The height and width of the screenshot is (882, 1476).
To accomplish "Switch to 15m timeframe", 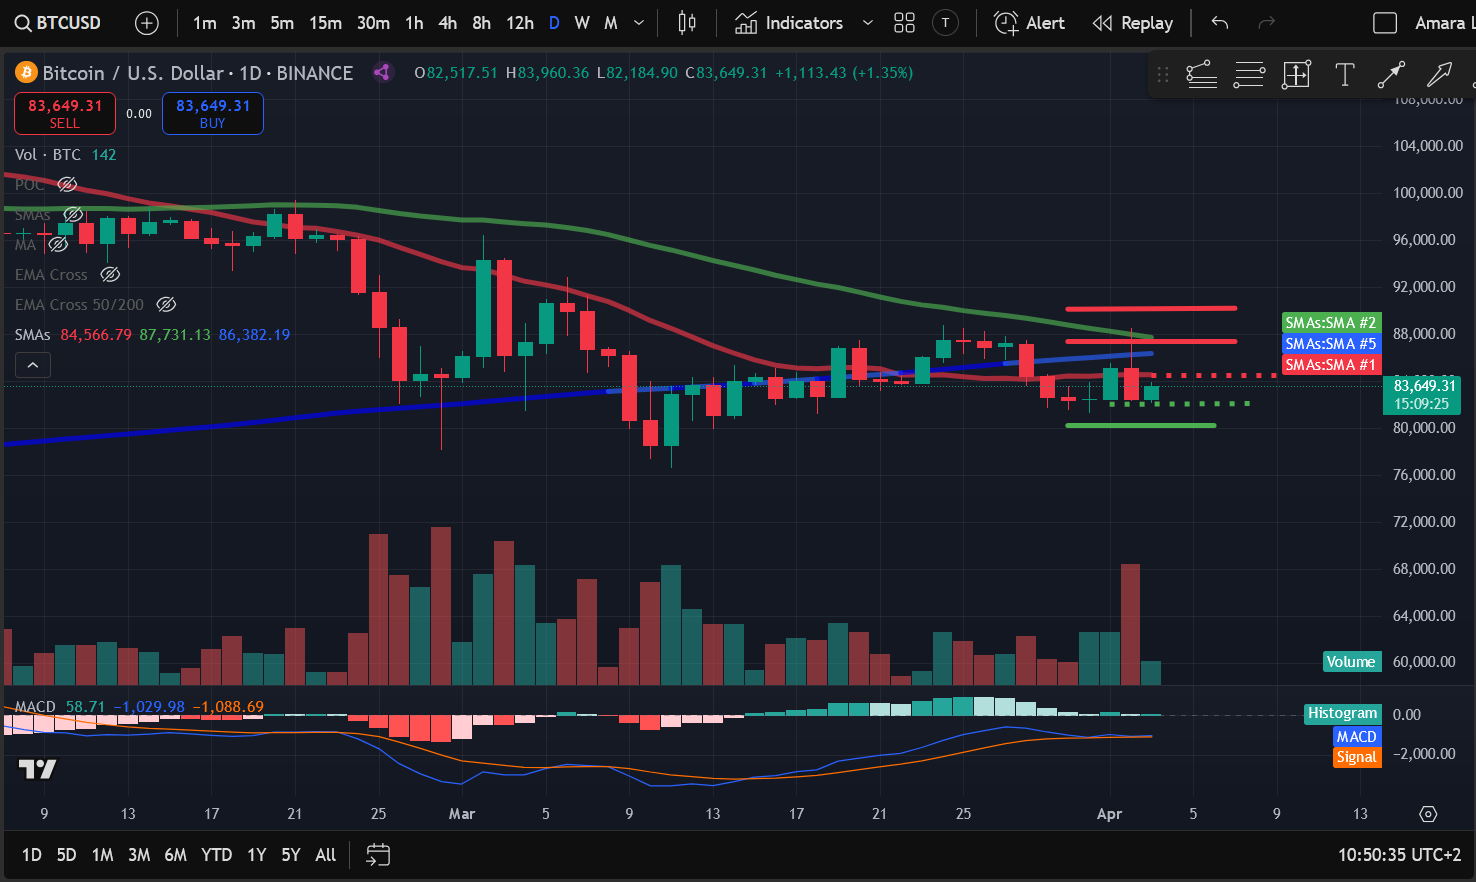I will 325,23.
